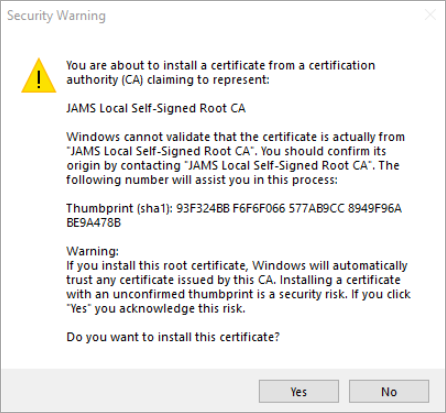The height and width of the screenshot is (413, 446).
Task: Click the line "Yes" you acknowledge this risk
Action: pos(156,309)
